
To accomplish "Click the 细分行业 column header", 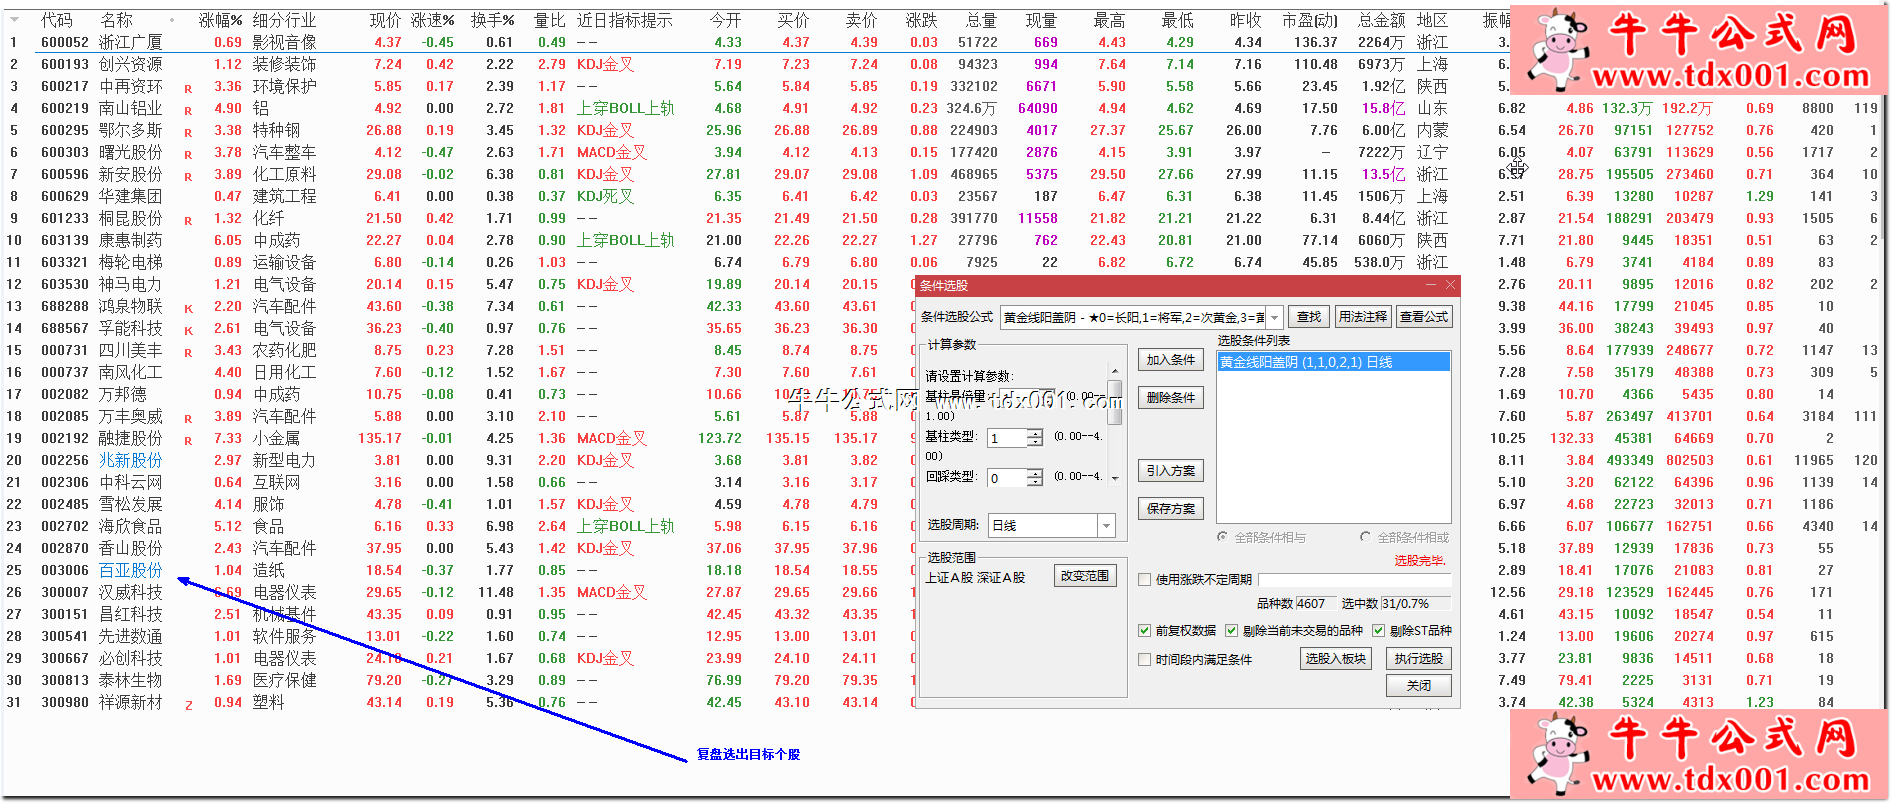I will click(x=284, y=20).
